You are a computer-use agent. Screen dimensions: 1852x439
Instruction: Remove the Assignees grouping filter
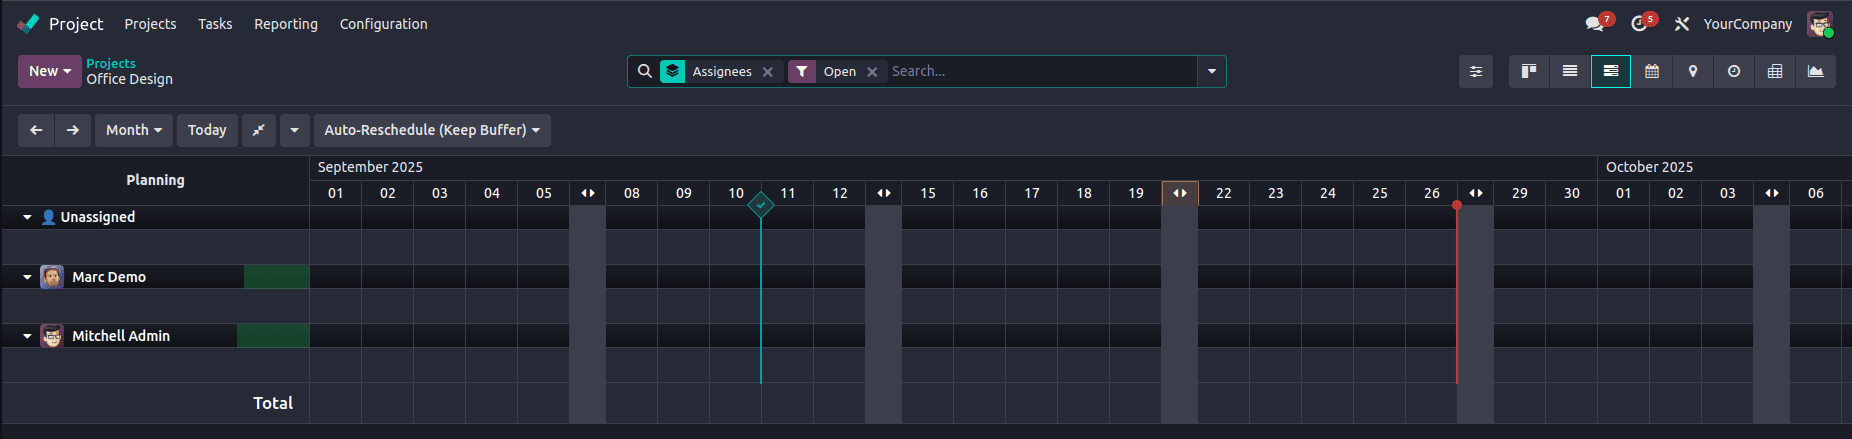tap(768, 72)
